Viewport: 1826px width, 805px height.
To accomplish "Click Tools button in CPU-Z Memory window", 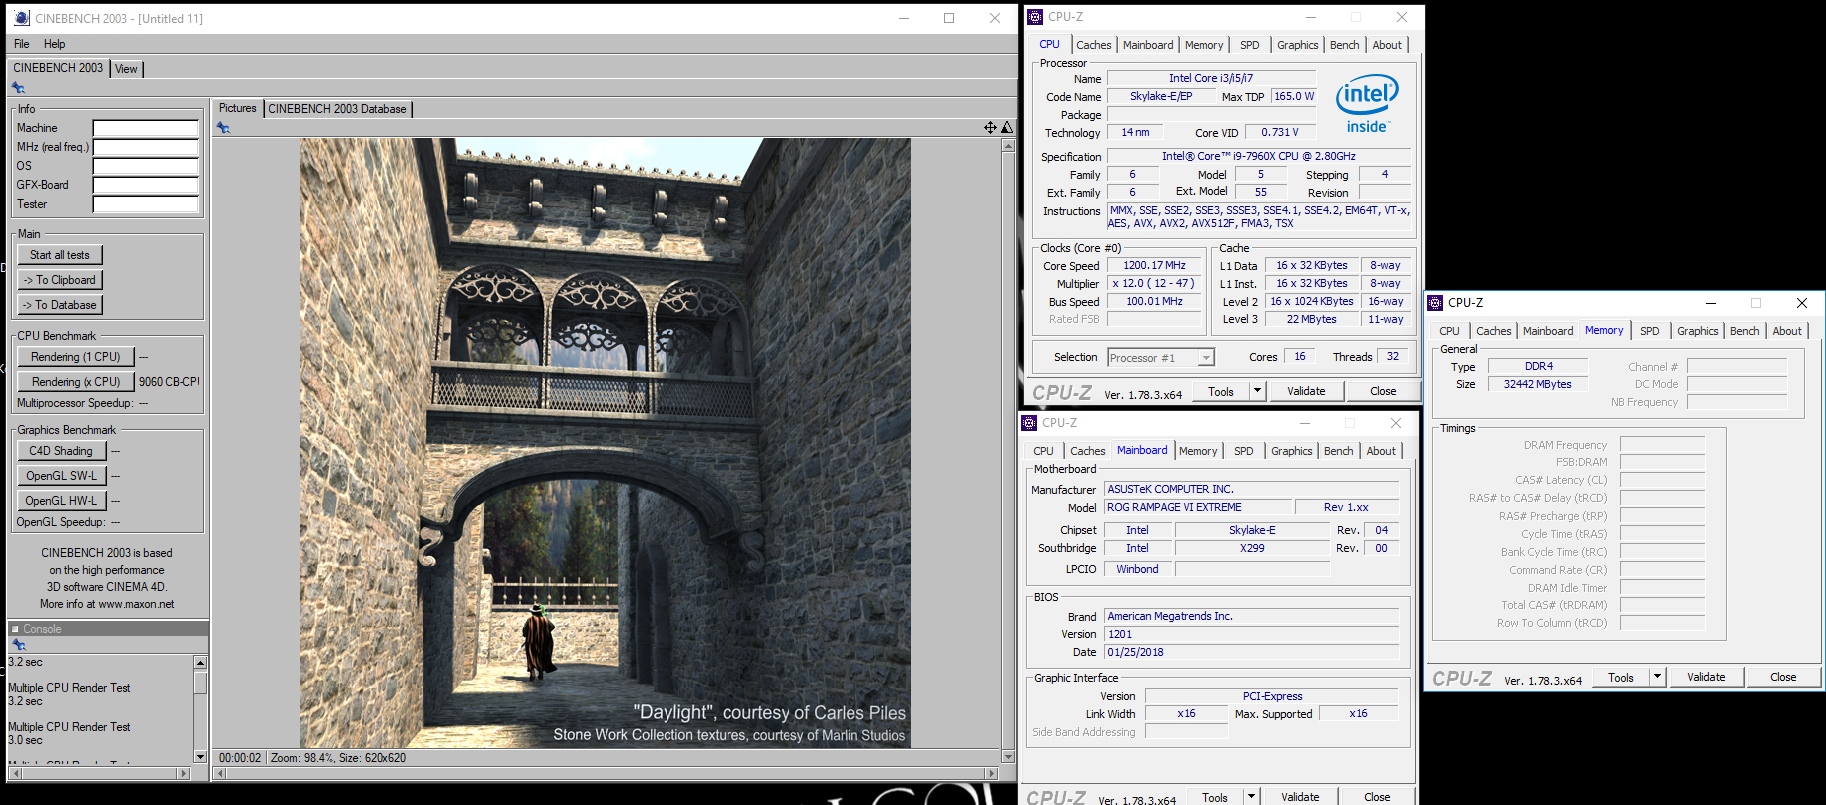I will point(1621,677).
